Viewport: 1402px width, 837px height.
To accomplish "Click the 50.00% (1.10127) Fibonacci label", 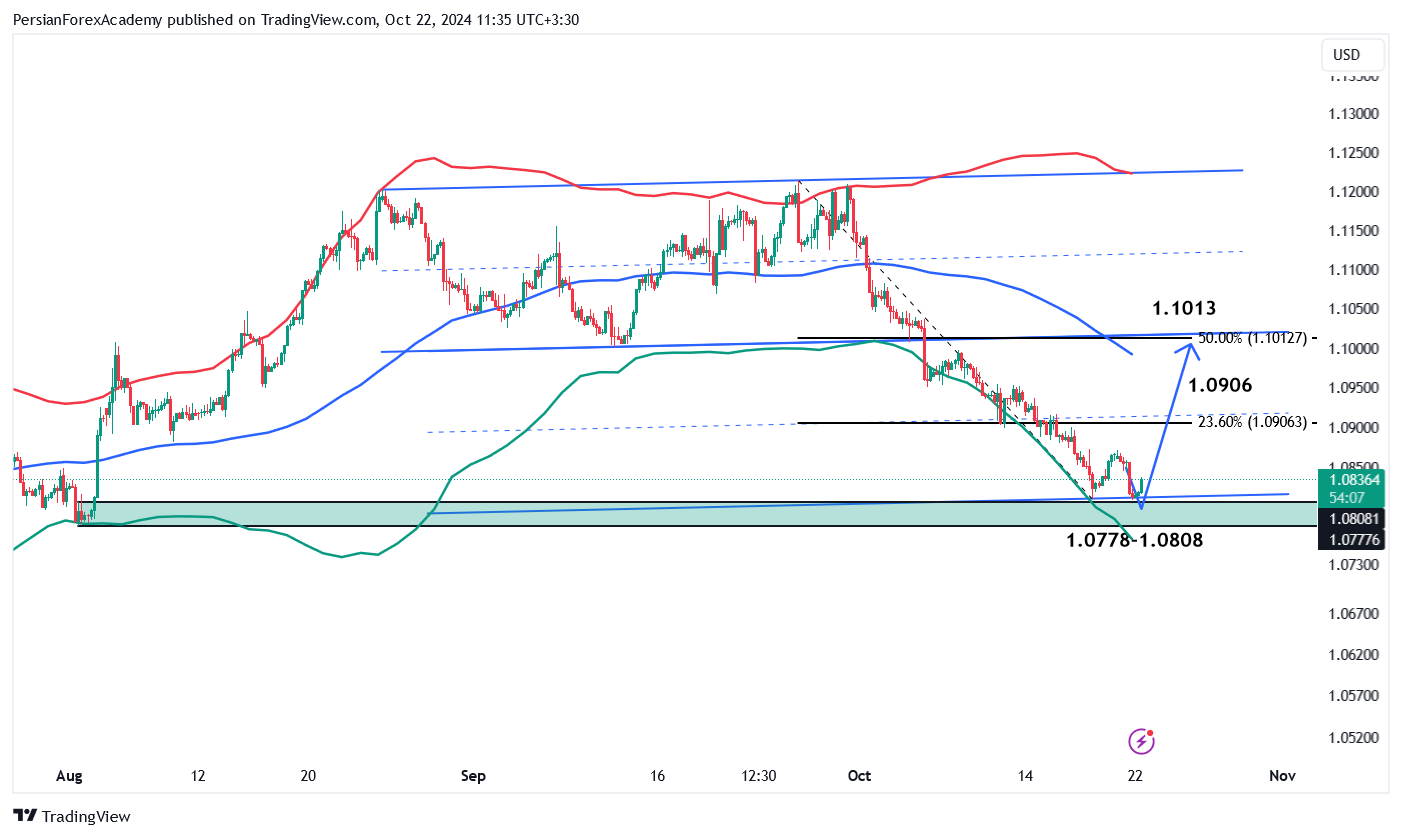I will [x=1253, y=338].
